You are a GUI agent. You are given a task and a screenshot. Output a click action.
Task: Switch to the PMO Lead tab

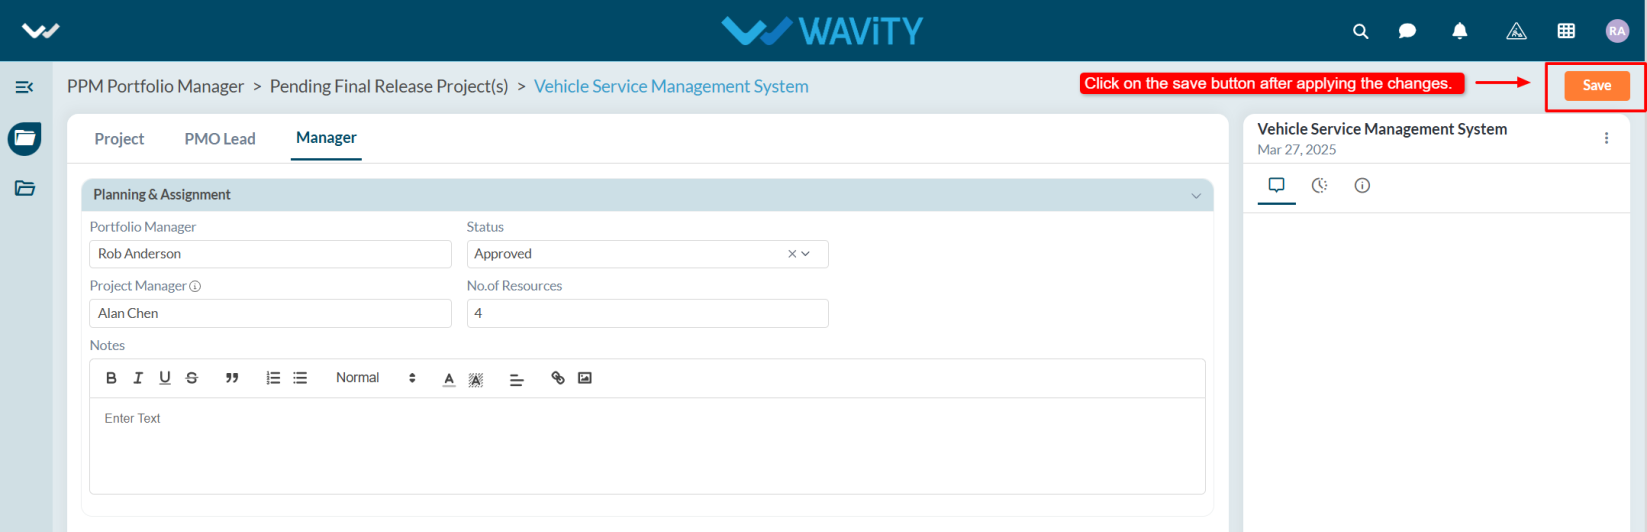pyautogui.click(x=220, y=139)
